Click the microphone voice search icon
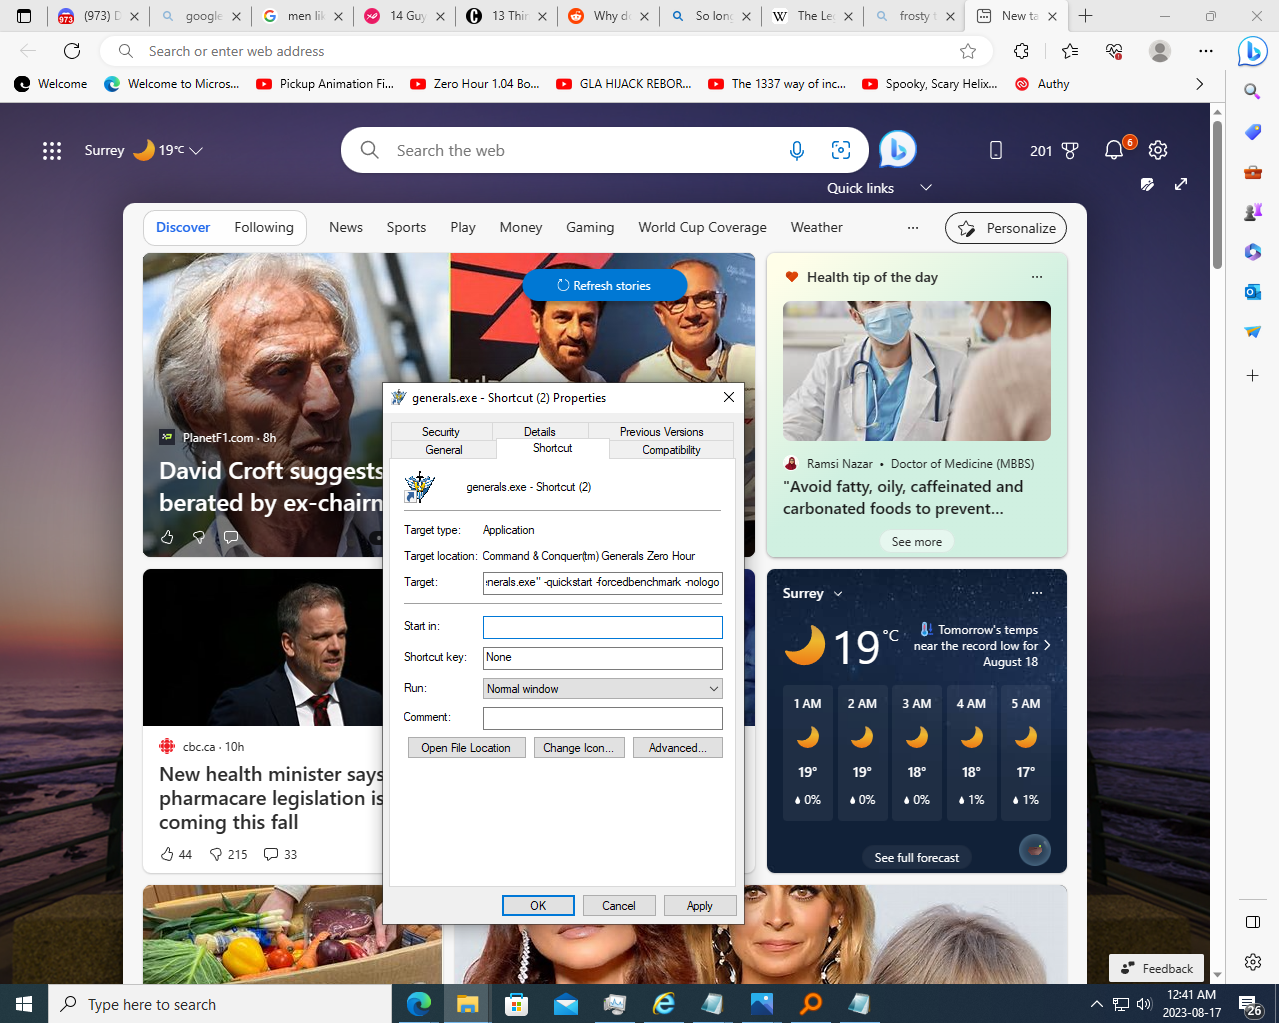Screen dimensions: 1279x1023 [x=796, y=150]
